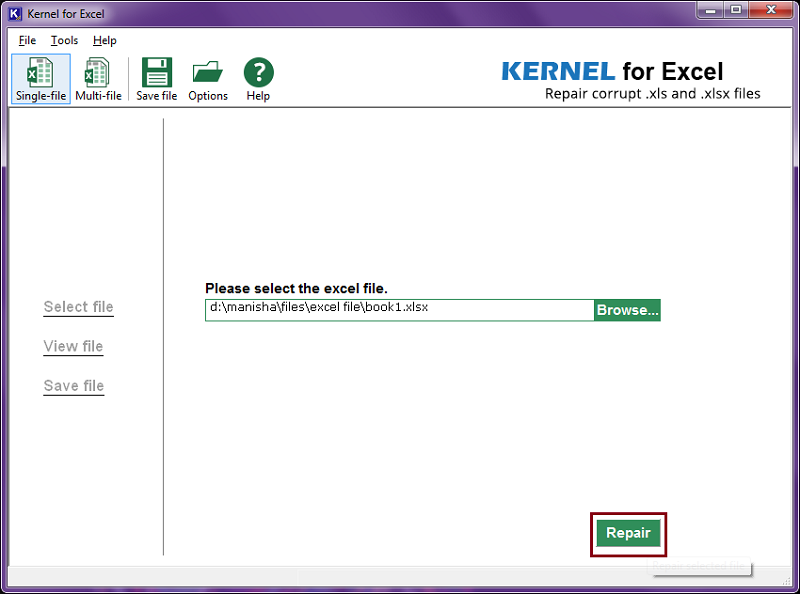This screenshot has width=800, height=594.
Task: Close the Kernel for Excel window
Action: (772, 10)
